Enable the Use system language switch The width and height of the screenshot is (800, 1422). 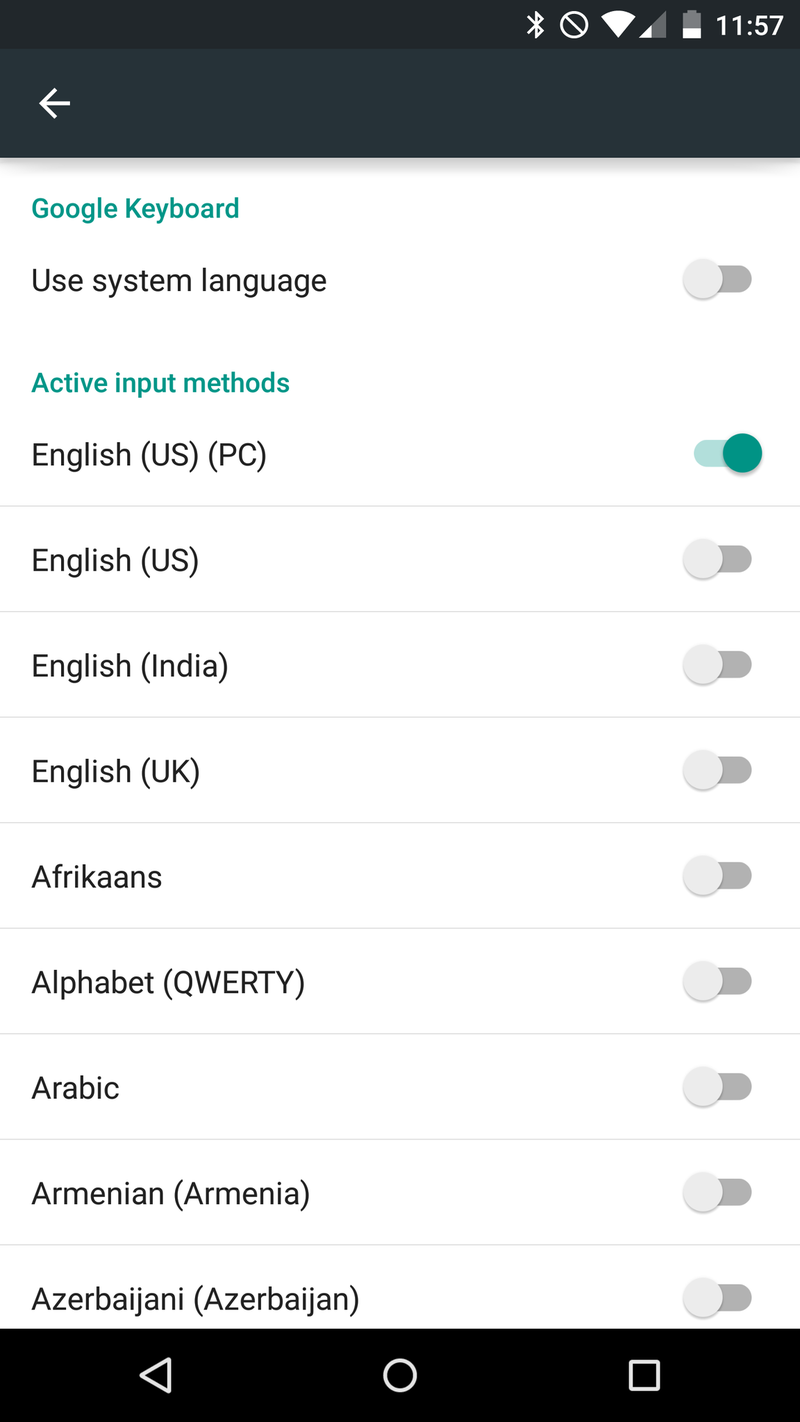(718, 280)
